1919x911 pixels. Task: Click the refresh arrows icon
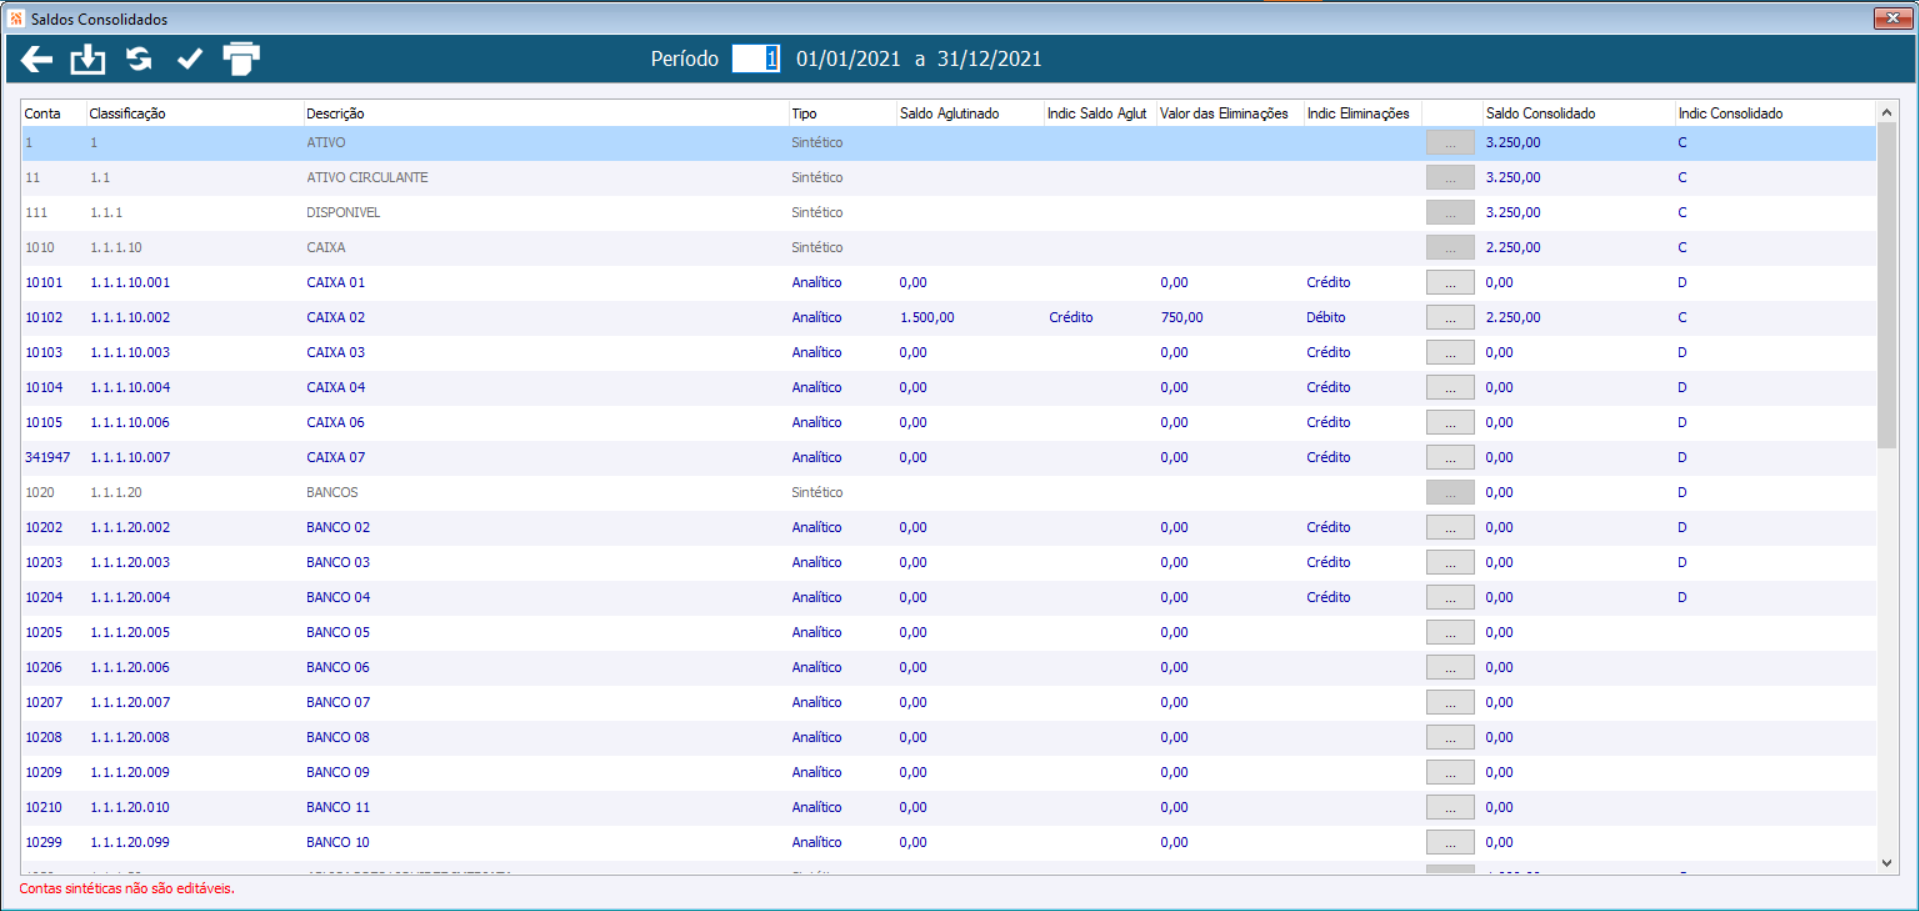pos(139,59)
